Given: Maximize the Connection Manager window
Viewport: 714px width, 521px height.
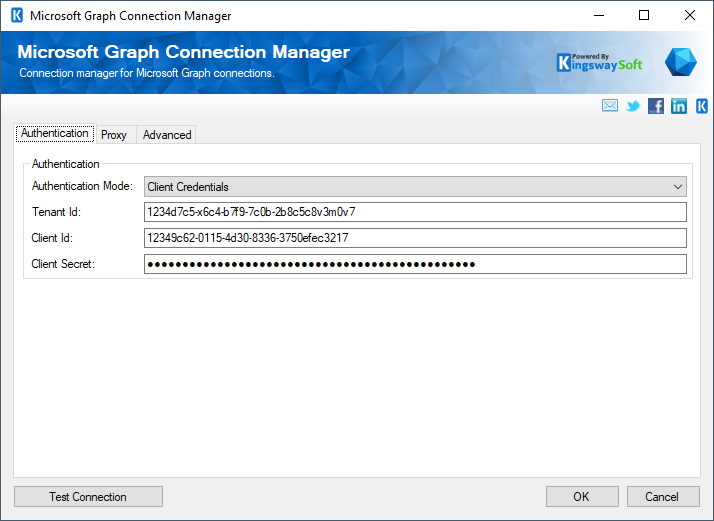Looking at the screenshot, I should pyautogui.click(x=644, y=15).
